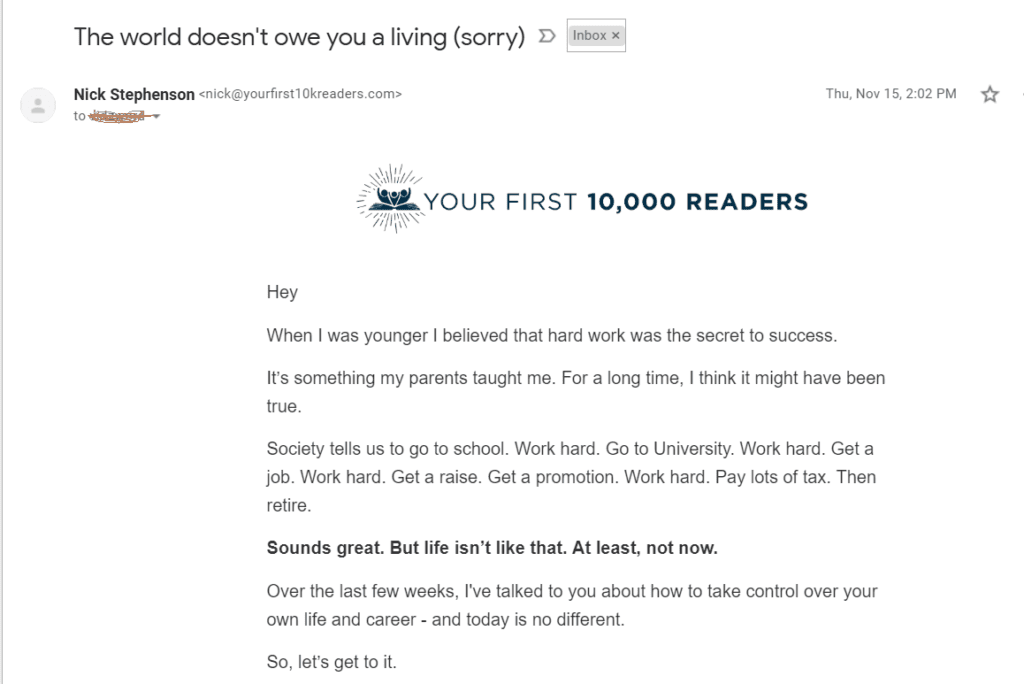
Task: Click the Thu, Nov 15, 2:02 PM timestamp
Action: pyautogui.click(x=891, y=94)
